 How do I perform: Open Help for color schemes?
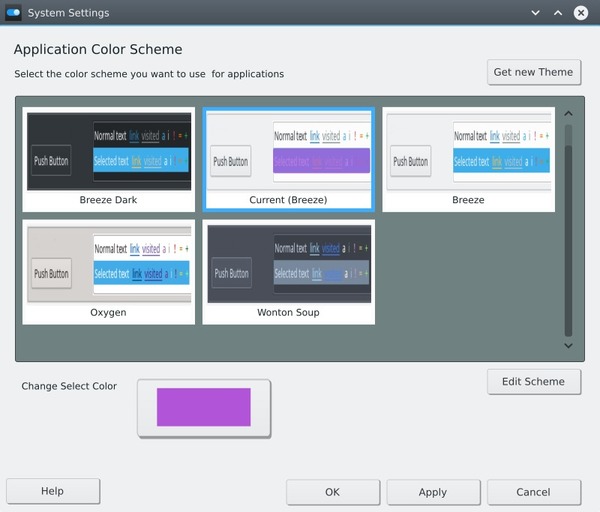pyautogui.click(x=52, y=491)
